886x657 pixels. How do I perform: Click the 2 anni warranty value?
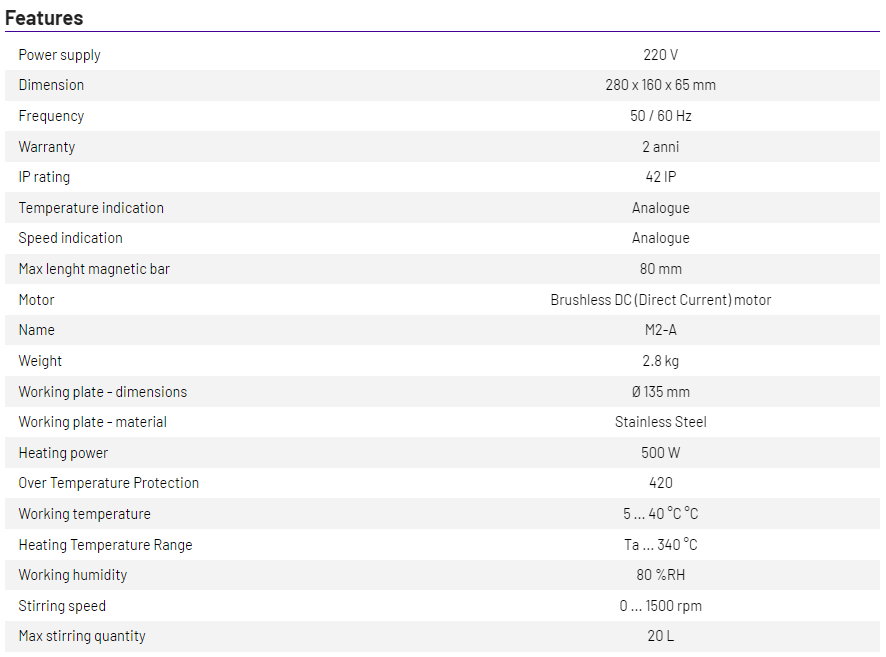(660, 147)
